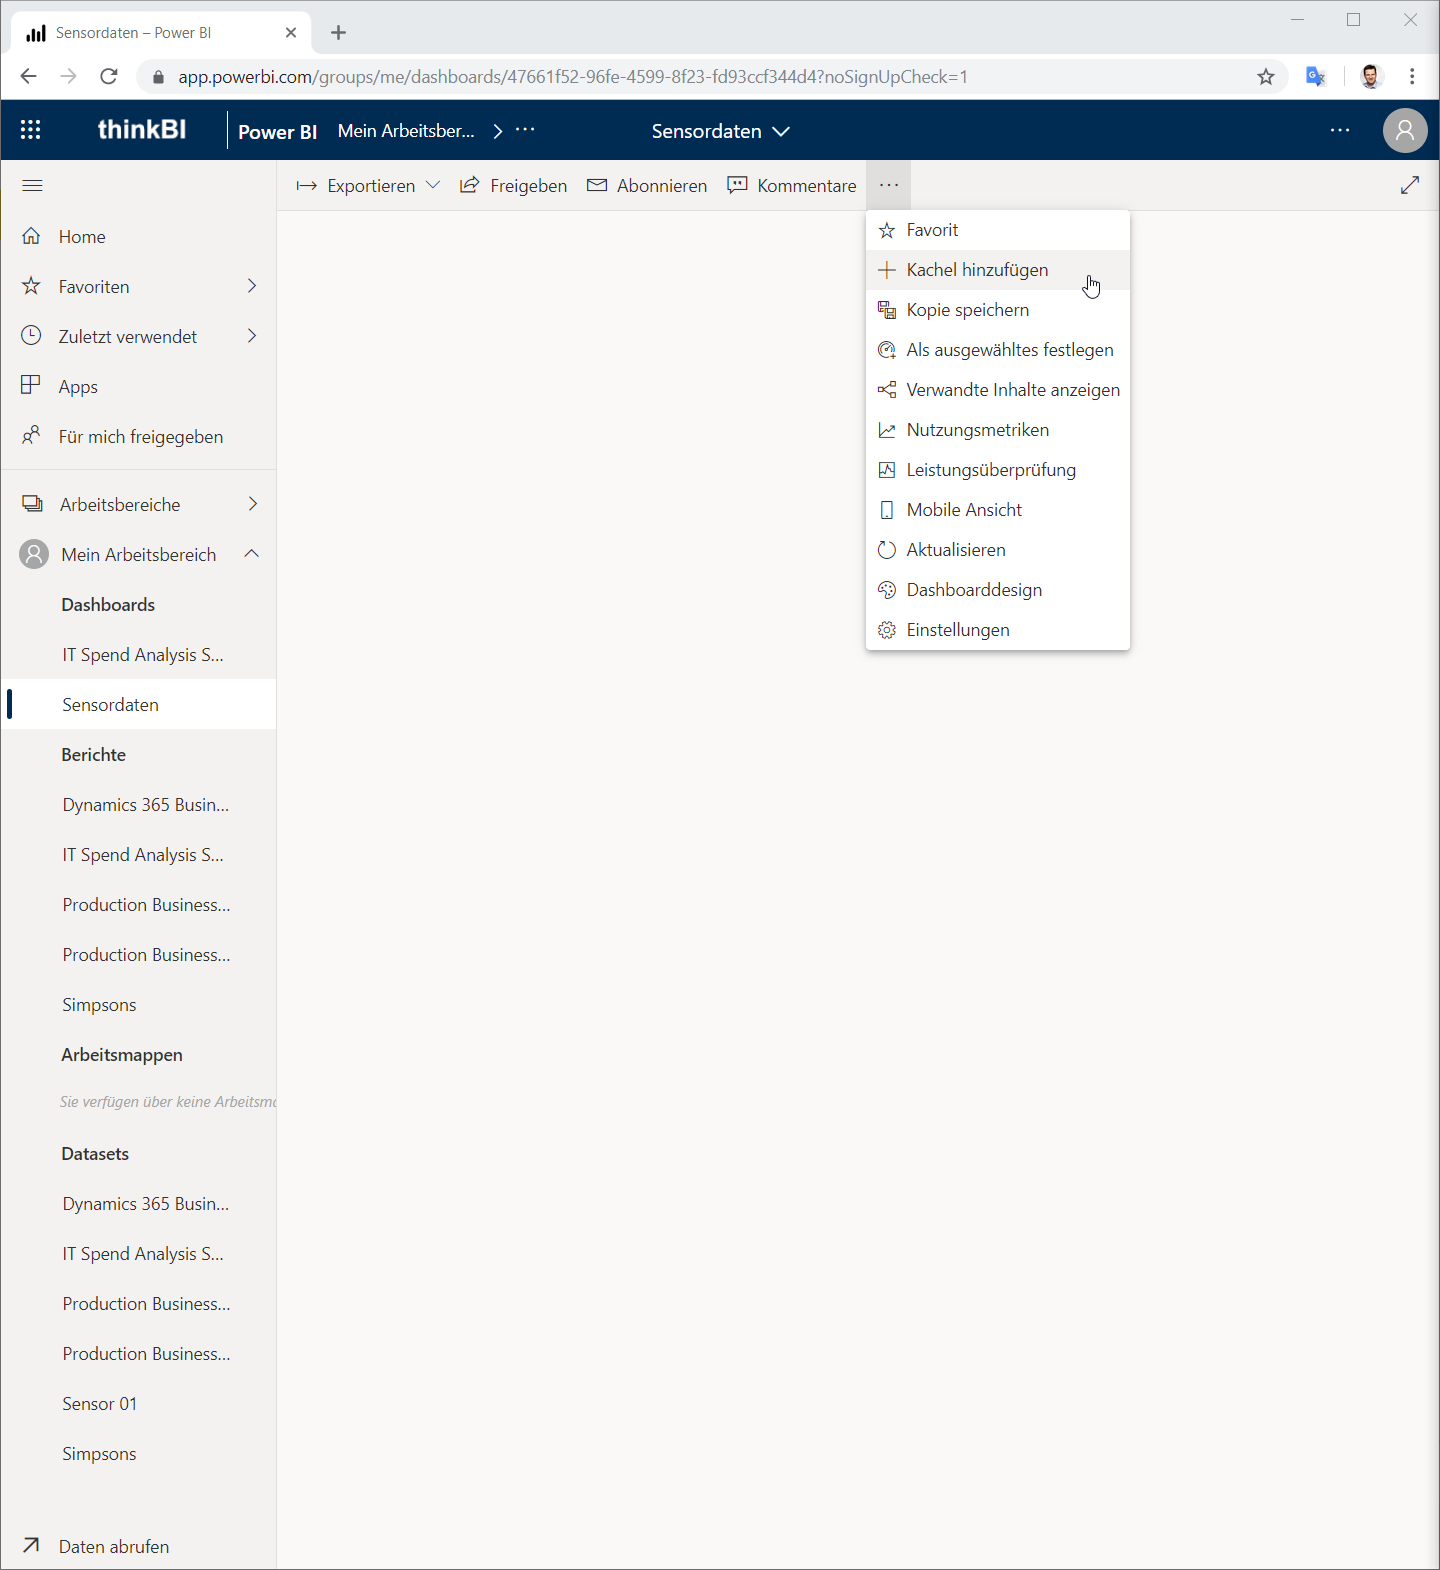
Task: Open Dynamics 365 Busin... under Datasets
Action: pyautogui.click(x=139, y=1203)
